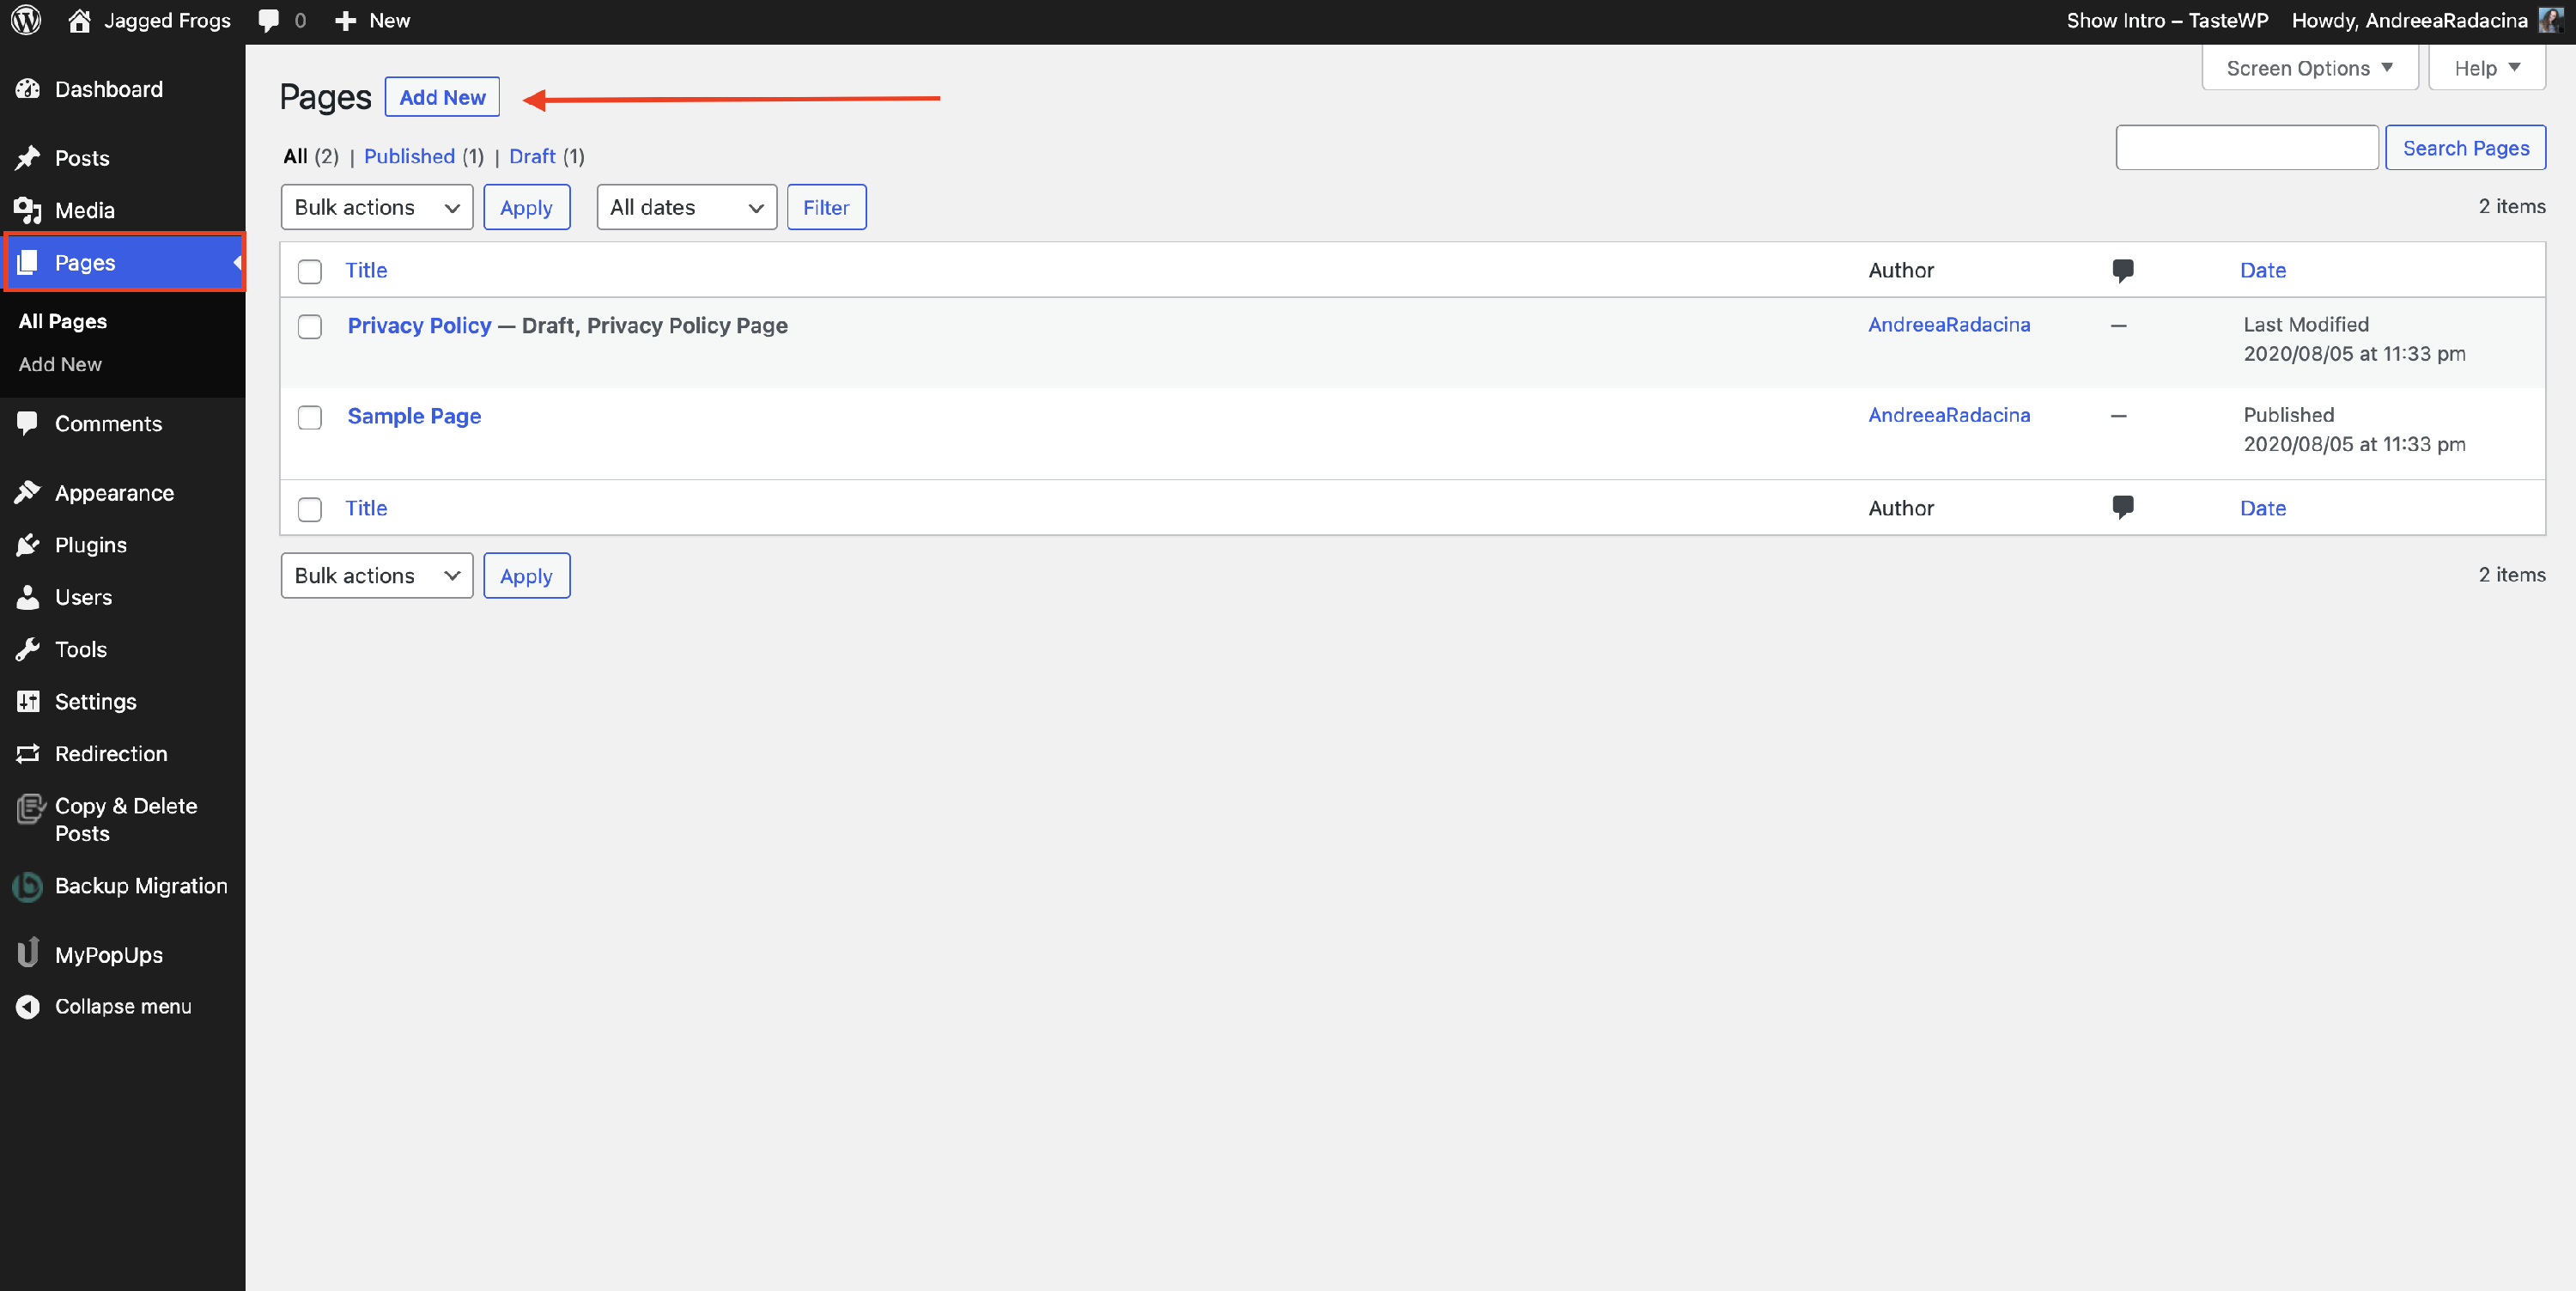Expand the Screen Options panel

coord(2308,68)
